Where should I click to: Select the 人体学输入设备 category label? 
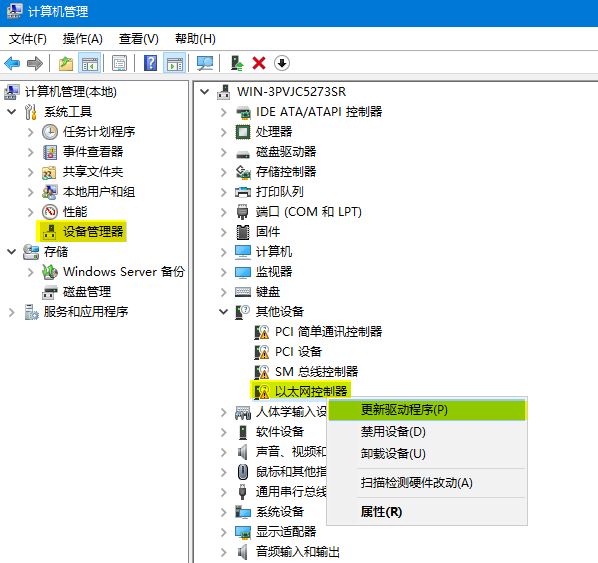pos(291,412)
